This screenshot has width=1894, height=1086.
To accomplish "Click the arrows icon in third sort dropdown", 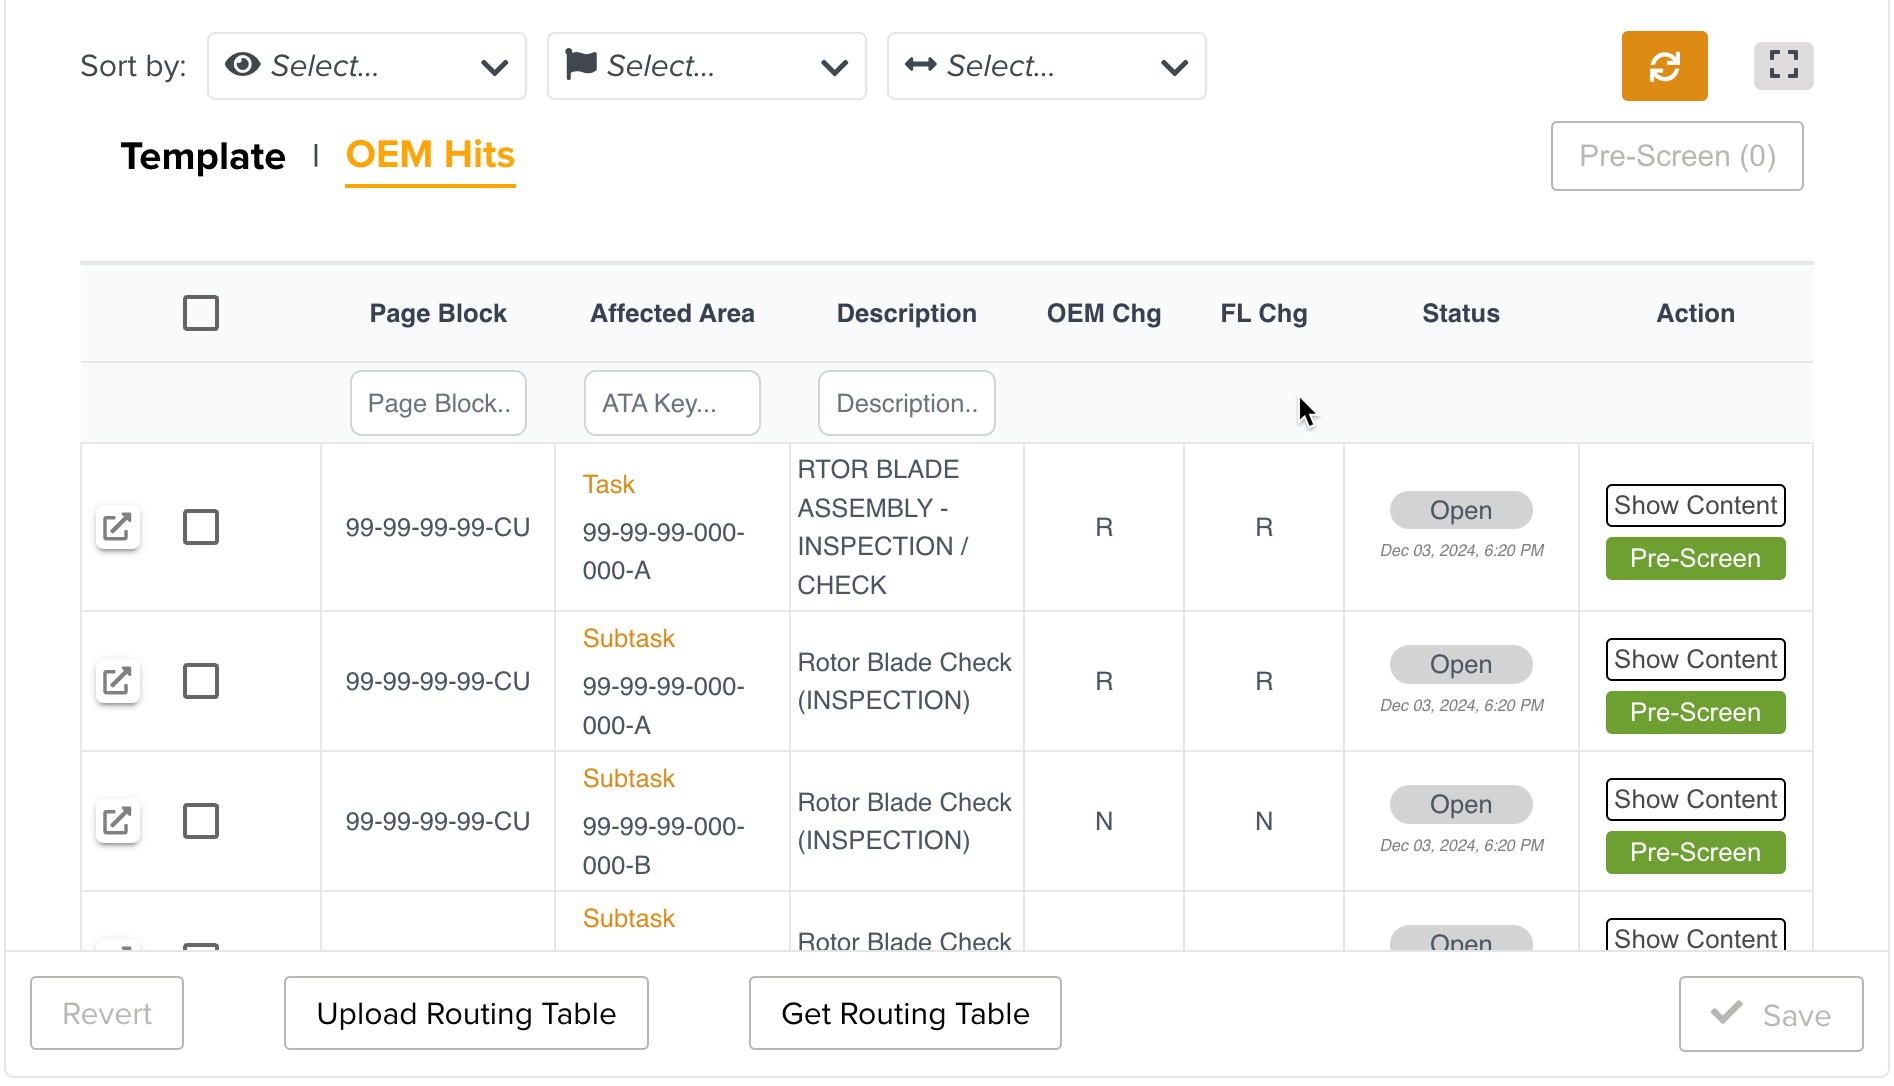I will click(x=920, y=65).
